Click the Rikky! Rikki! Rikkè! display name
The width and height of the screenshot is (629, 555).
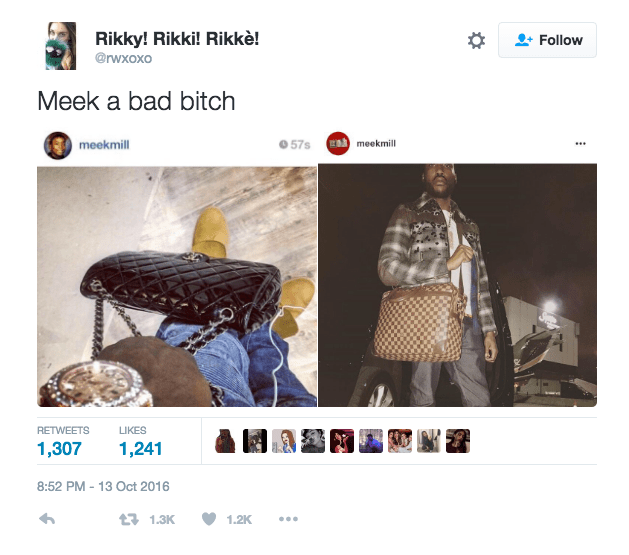pyautogui.click(x=177, y=39)
